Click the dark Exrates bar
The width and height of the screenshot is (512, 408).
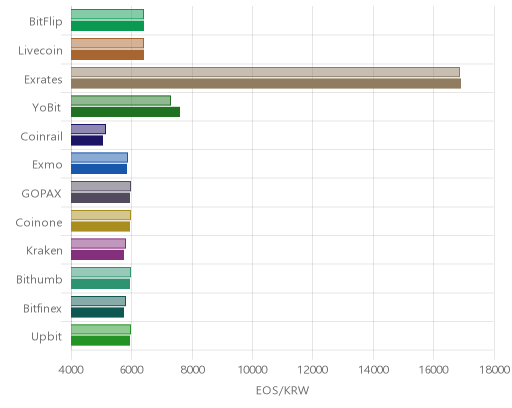[266, 84]
